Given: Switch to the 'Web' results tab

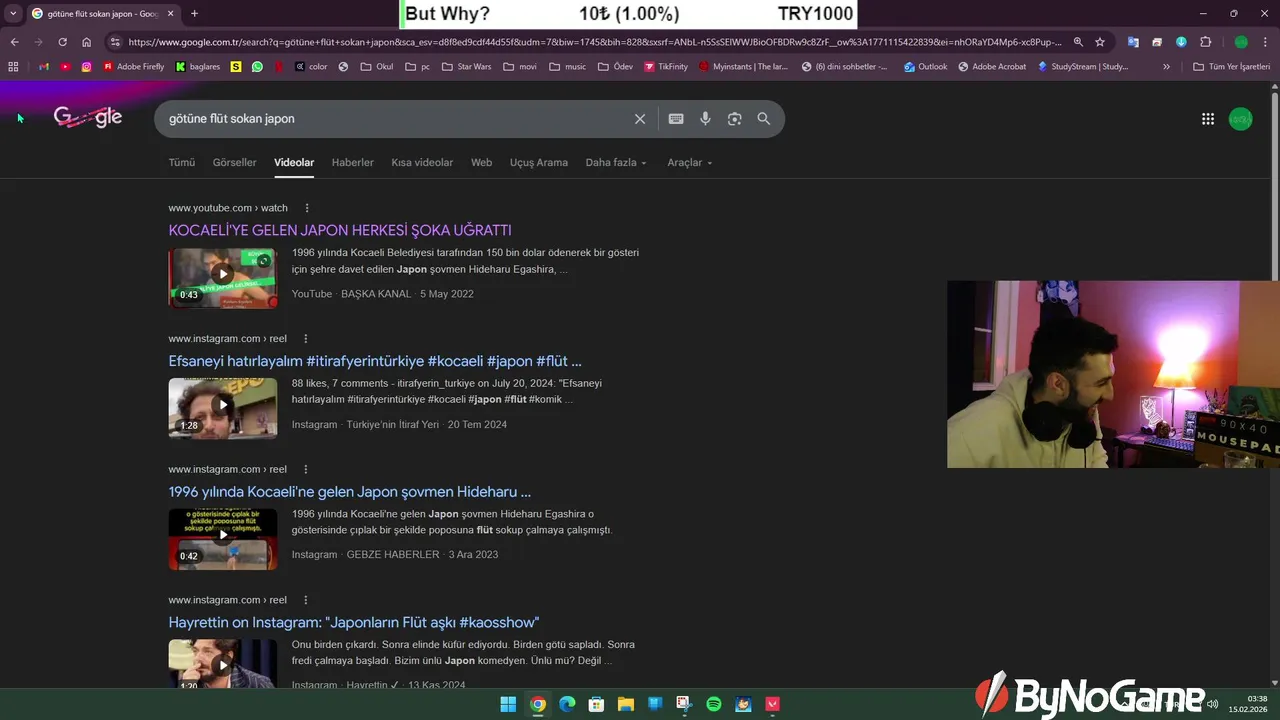Looking at the screenshot, I should [482, 162].
